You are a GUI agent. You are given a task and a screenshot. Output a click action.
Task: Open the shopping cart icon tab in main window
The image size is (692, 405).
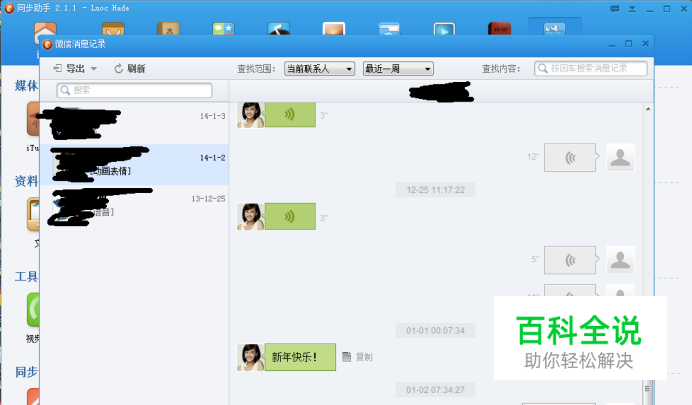click(x=113, y=29)
